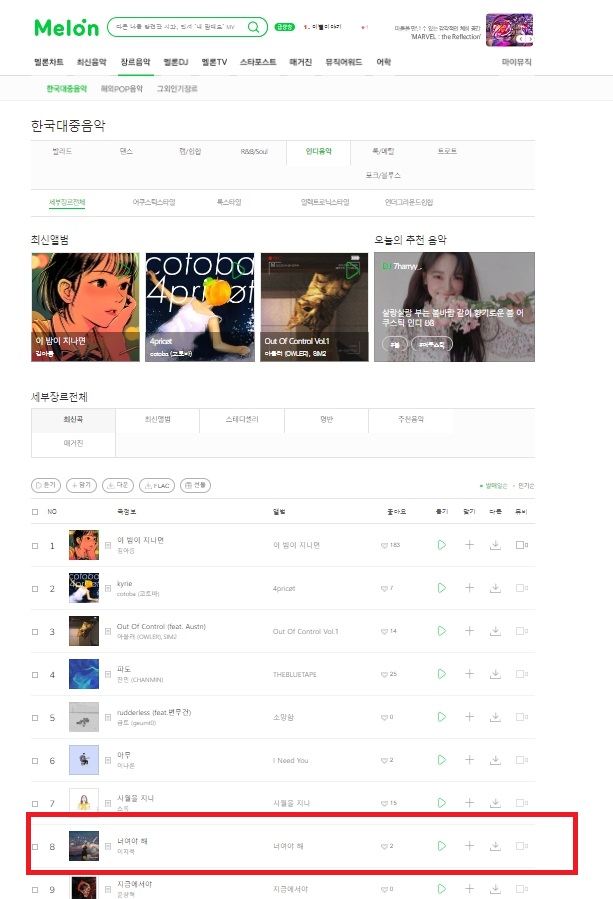Open album THEBLUETAPE in row 4
This screenshot has height=899, width=613.
(295, 675)
